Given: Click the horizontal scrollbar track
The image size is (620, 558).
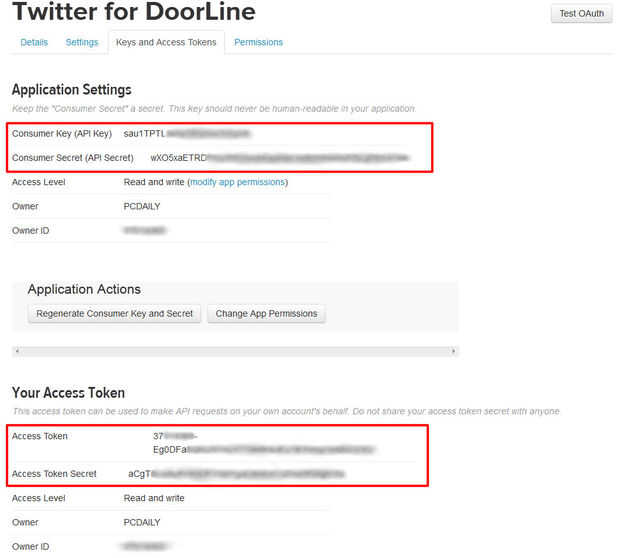Looking at the screenshot, I should (235, 351).
